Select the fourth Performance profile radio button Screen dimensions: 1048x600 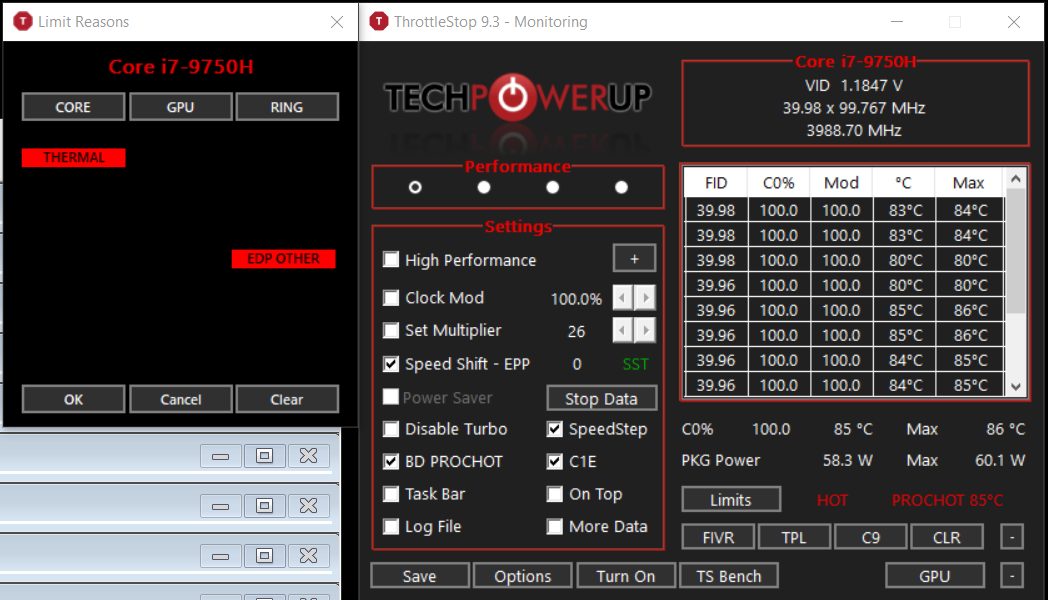point(622,188)
